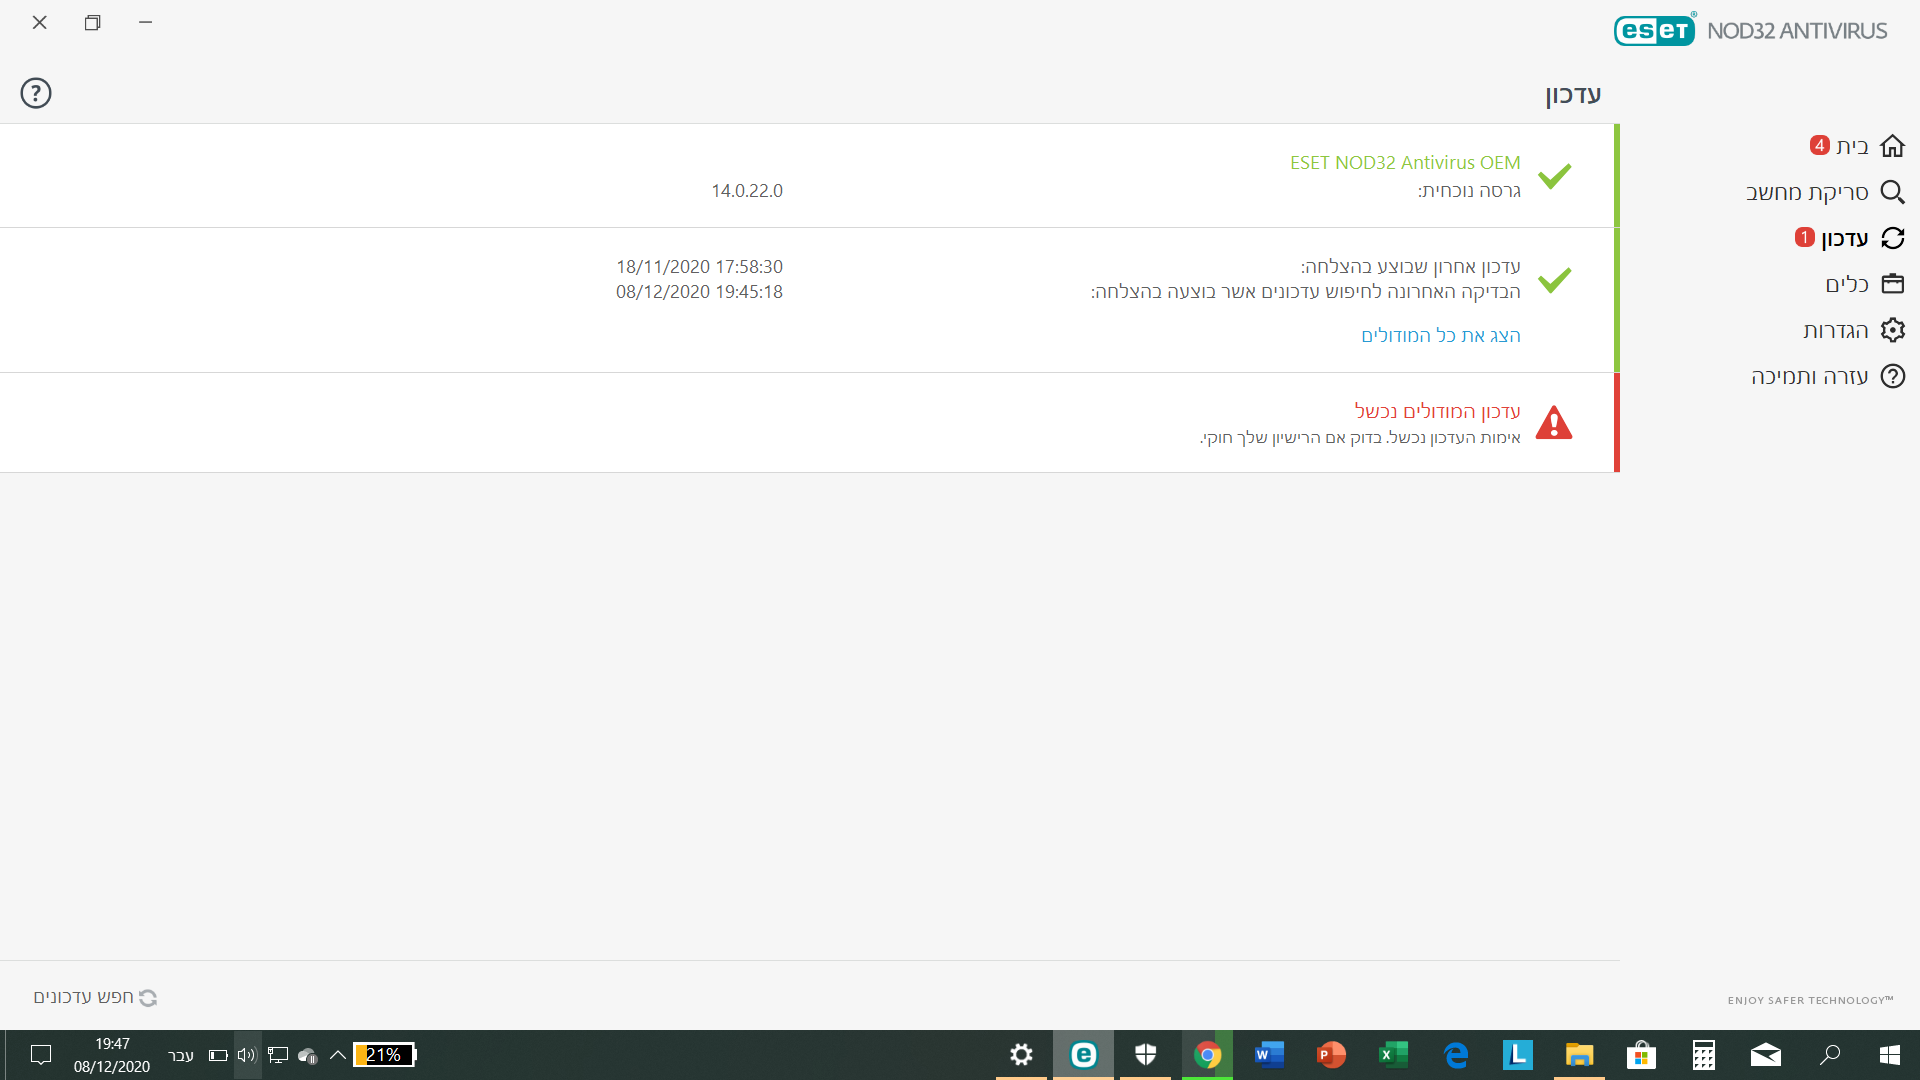Screen dimensions: 1920x1080
Task: Open the Home (בית) sidebar item
Action: click(1853, 146)
